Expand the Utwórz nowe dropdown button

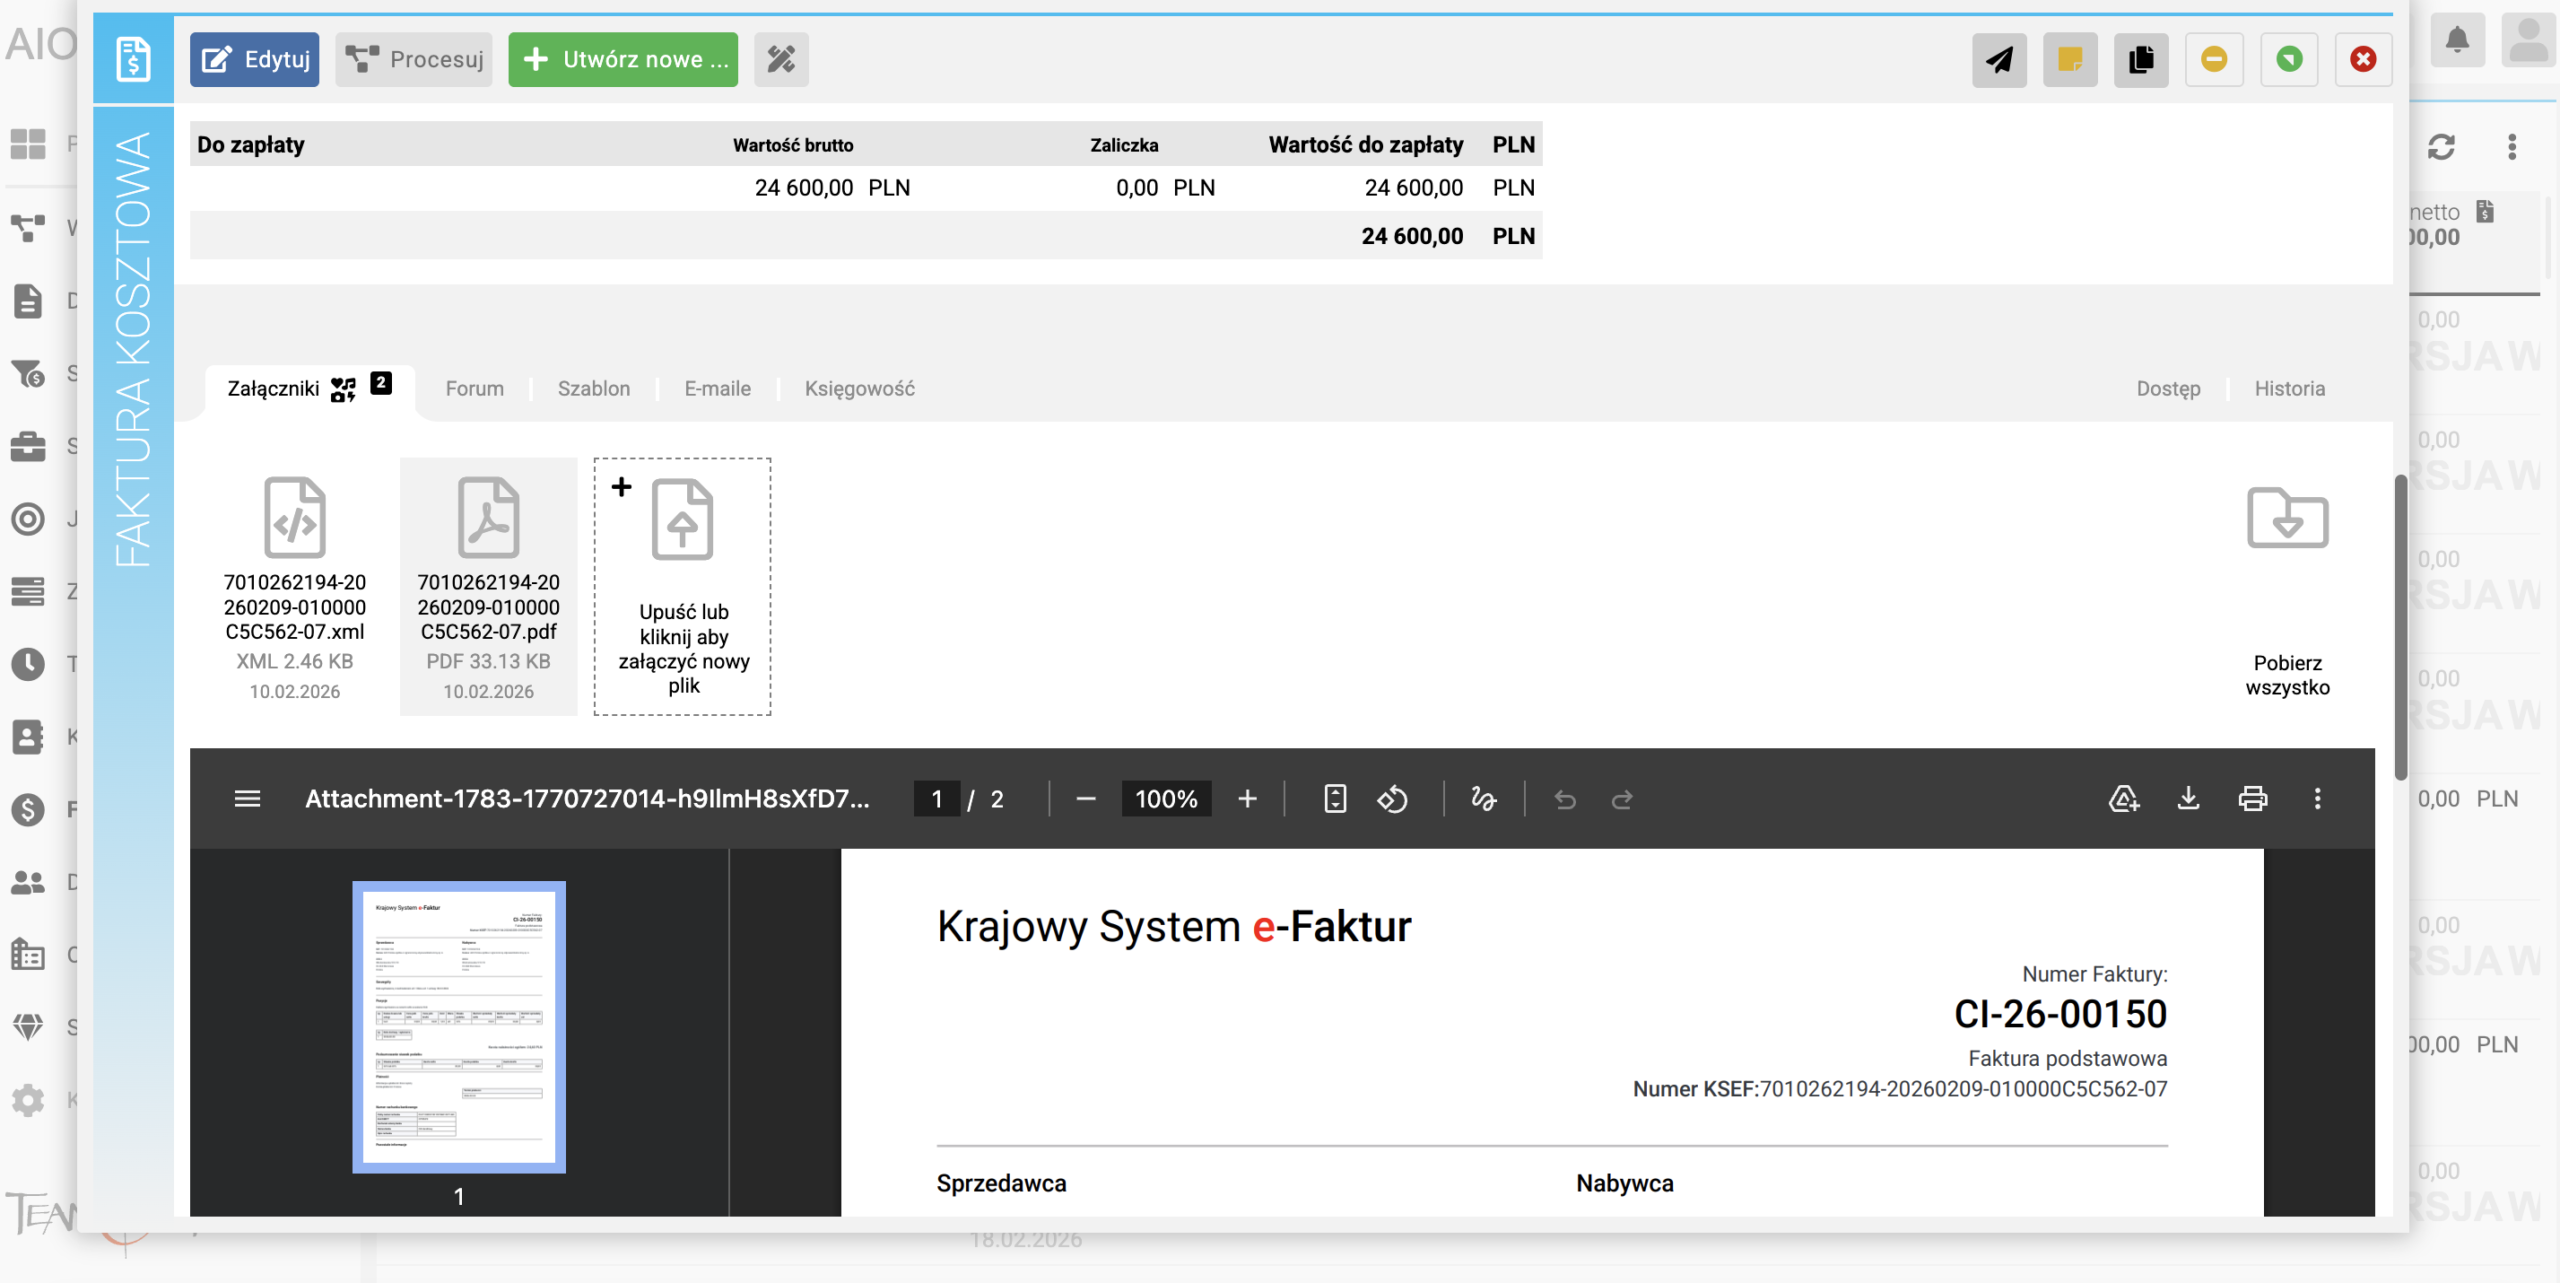[623, 60]
